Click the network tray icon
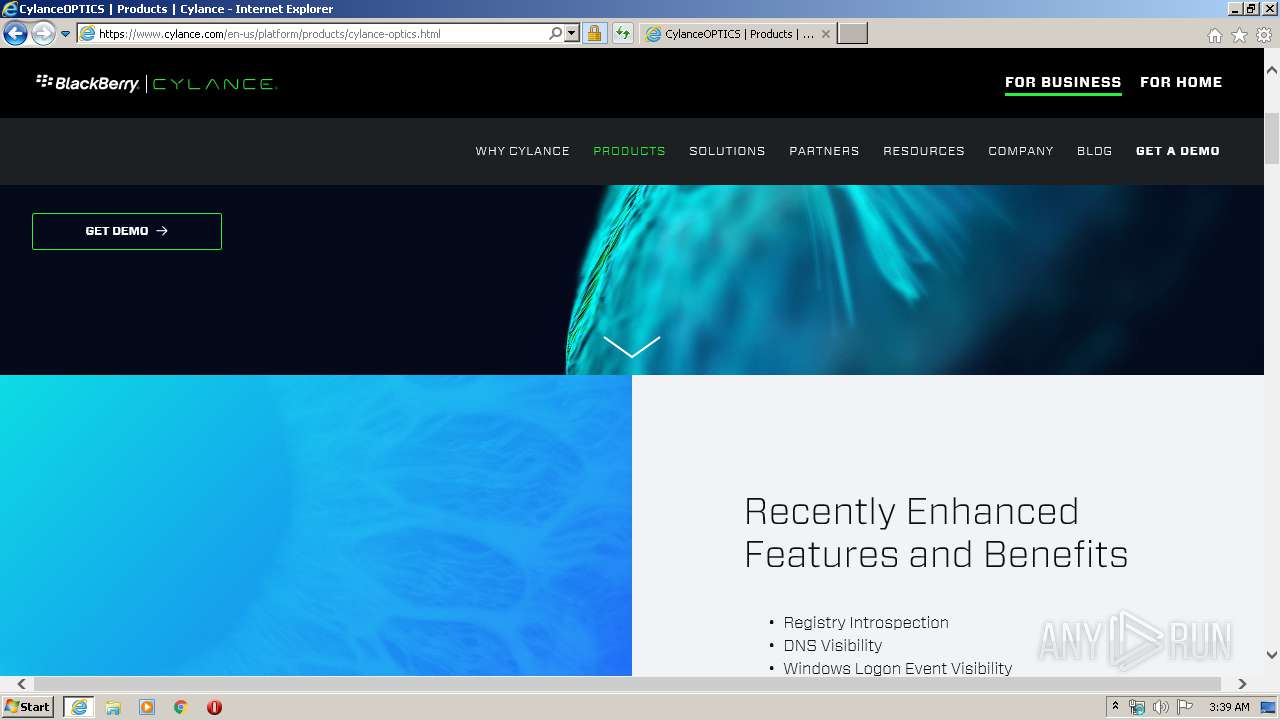Screen dimensions: 1280x720 point(1137,707)
